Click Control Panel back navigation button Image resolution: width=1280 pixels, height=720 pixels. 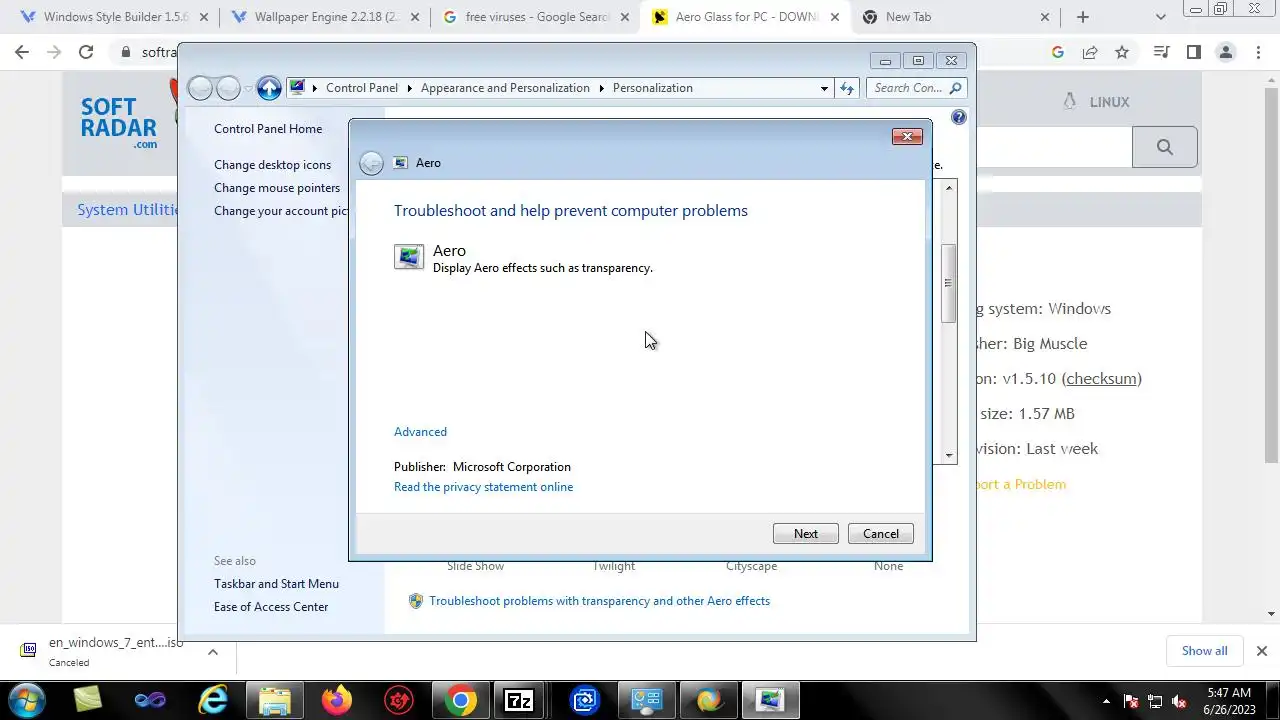click(200, 88)
